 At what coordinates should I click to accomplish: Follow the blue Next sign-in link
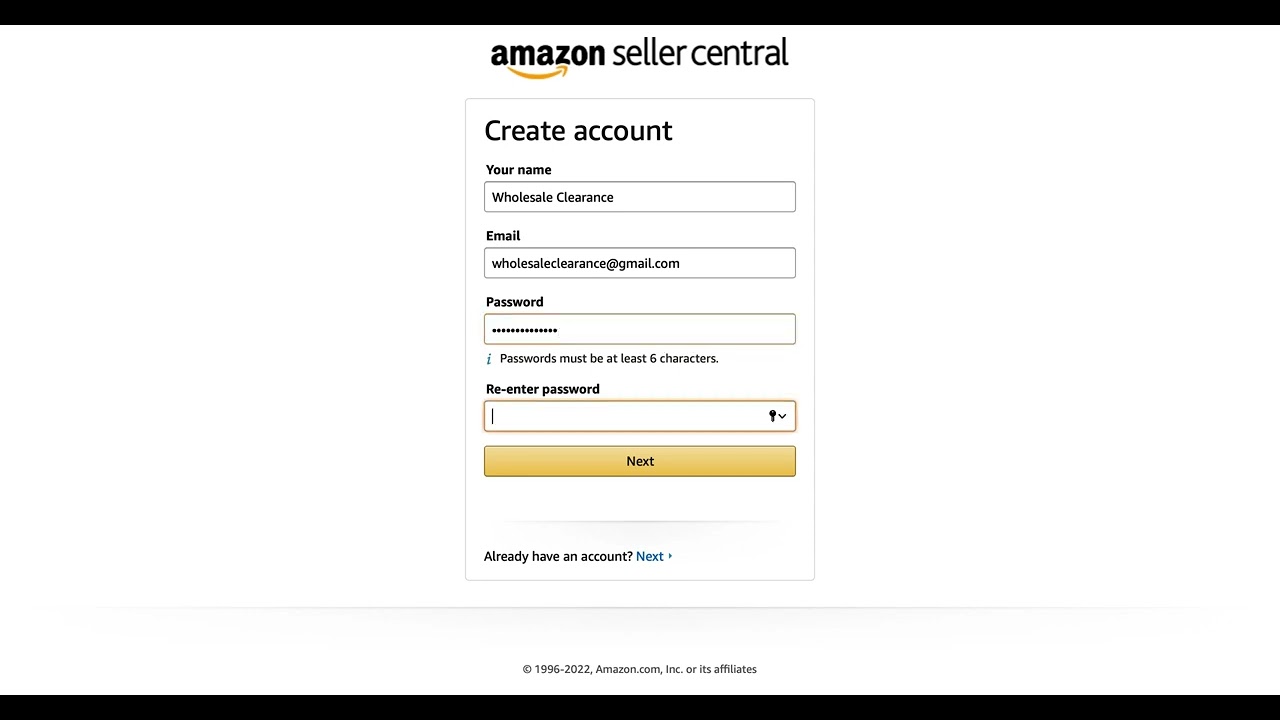coord(649,556)
